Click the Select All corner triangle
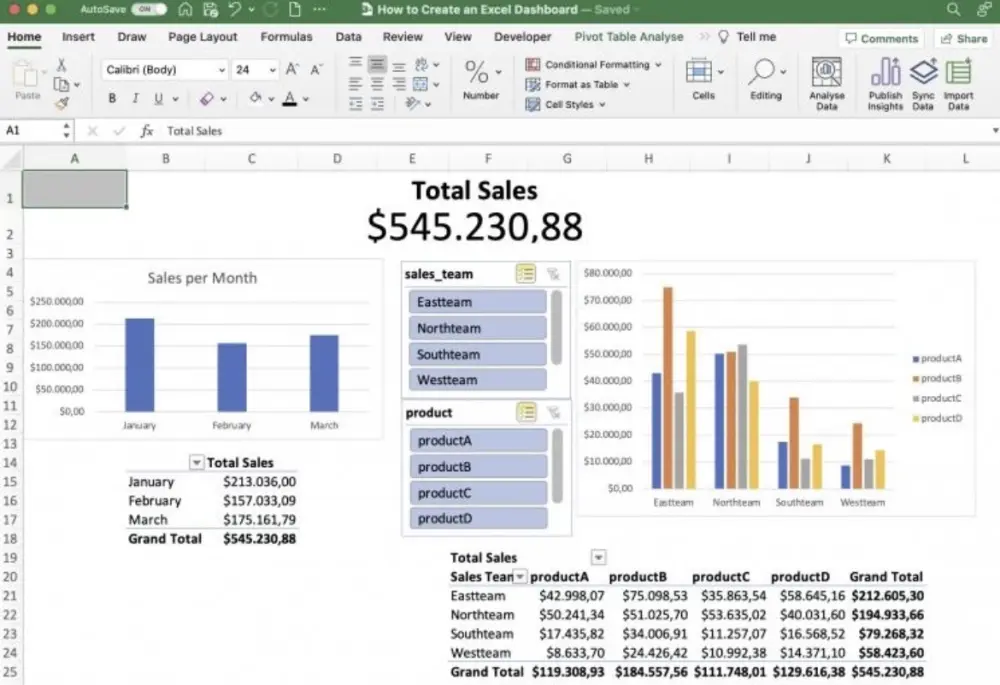The height and width of the screenshot is (685, 1000). point(11,159)
